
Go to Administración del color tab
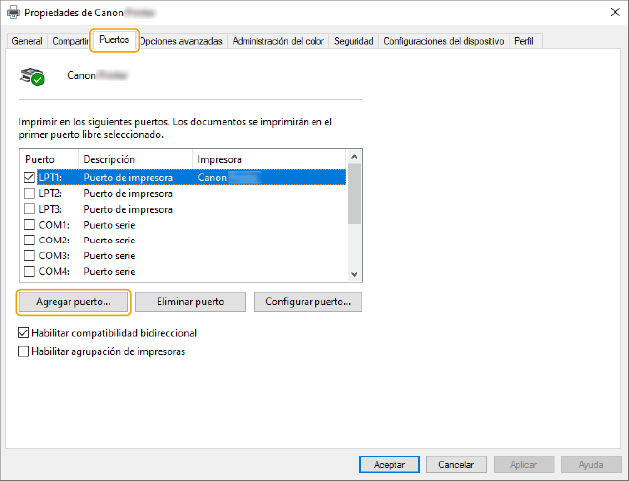coord(278,41)
